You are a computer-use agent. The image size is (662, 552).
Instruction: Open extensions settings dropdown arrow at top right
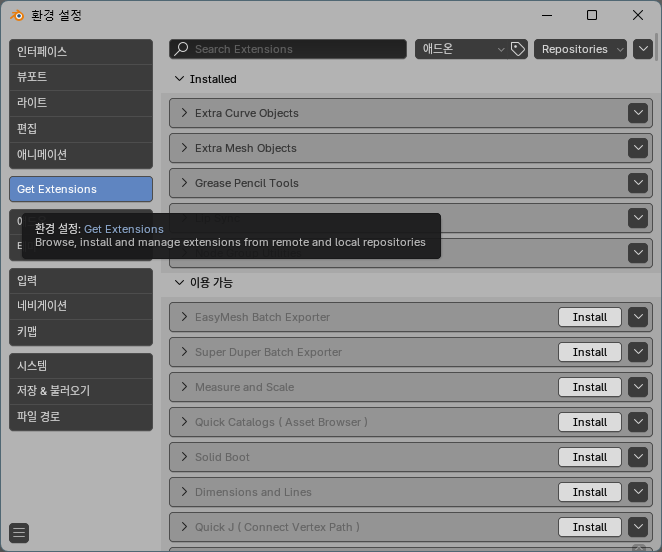tap(643, 49)
